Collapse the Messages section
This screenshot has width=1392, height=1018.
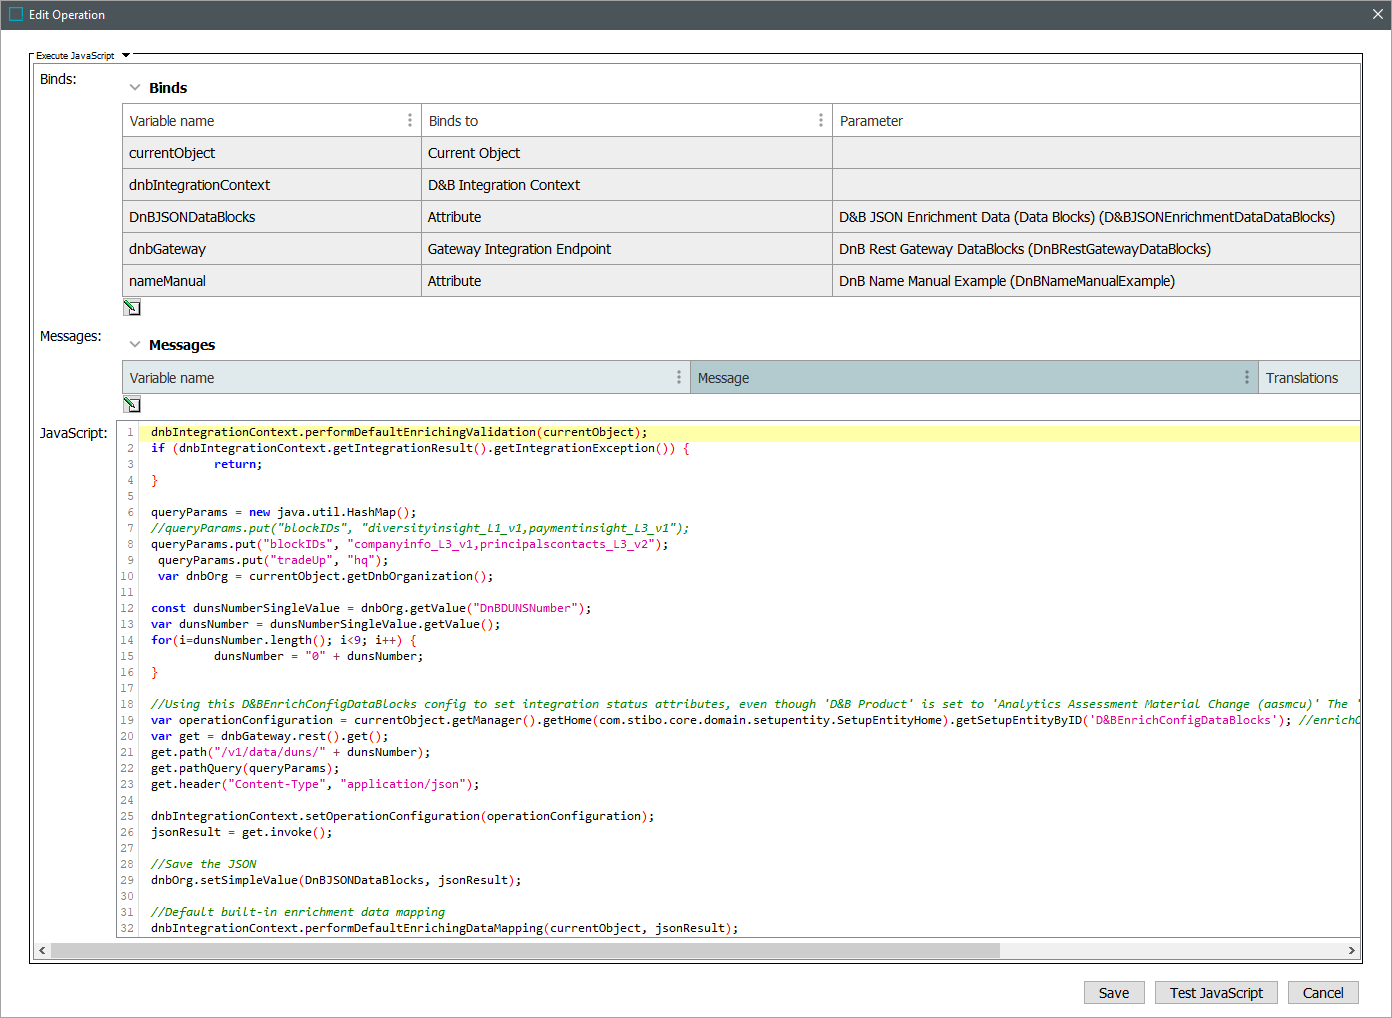pos(135,345)
